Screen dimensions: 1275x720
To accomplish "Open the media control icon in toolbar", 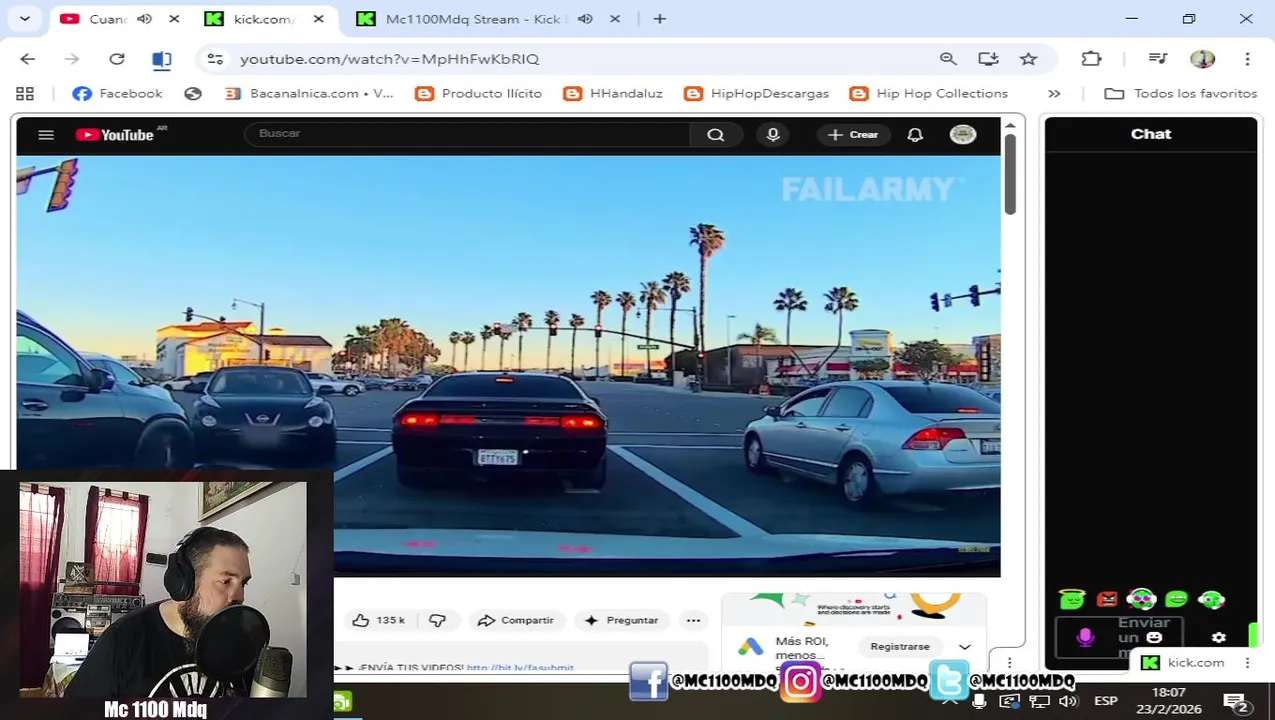I will [1158, 59].
